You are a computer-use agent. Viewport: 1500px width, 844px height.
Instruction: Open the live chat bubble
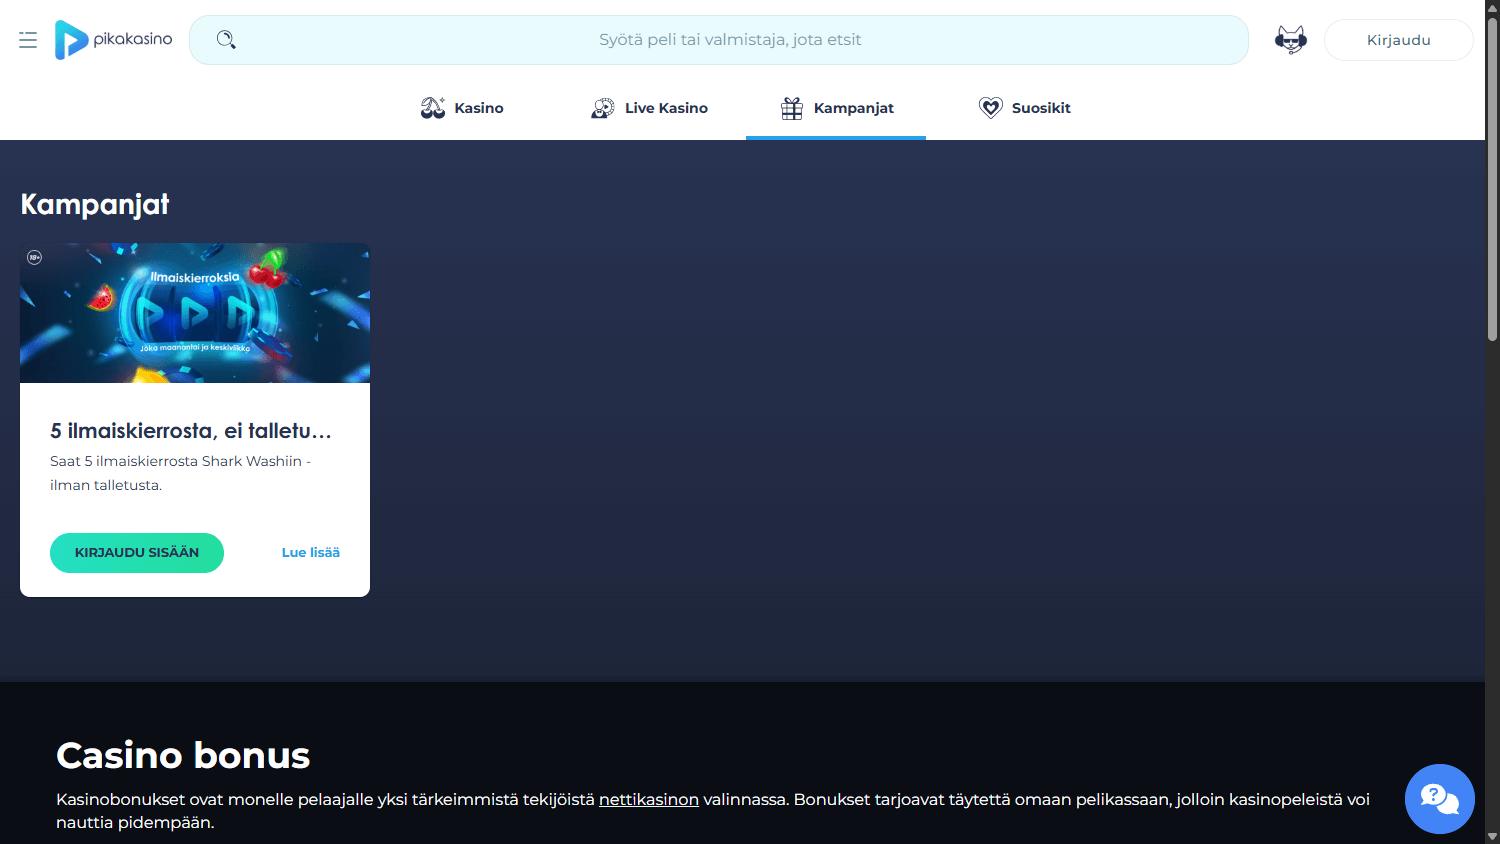(1439, 798)
